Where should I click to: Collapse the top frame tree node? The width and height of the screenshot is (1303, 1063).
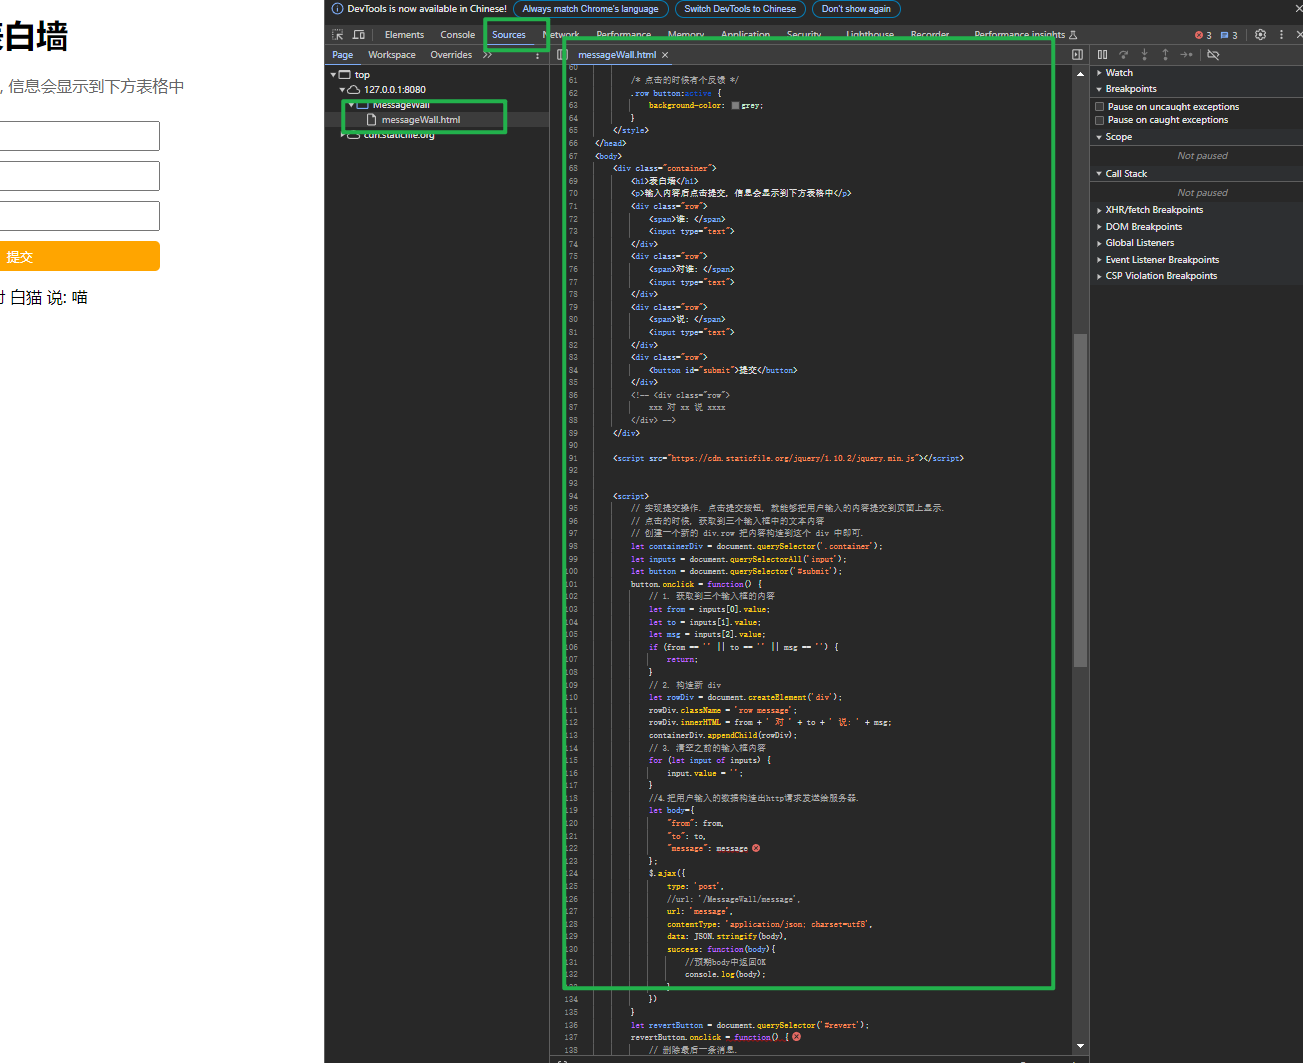334,75
